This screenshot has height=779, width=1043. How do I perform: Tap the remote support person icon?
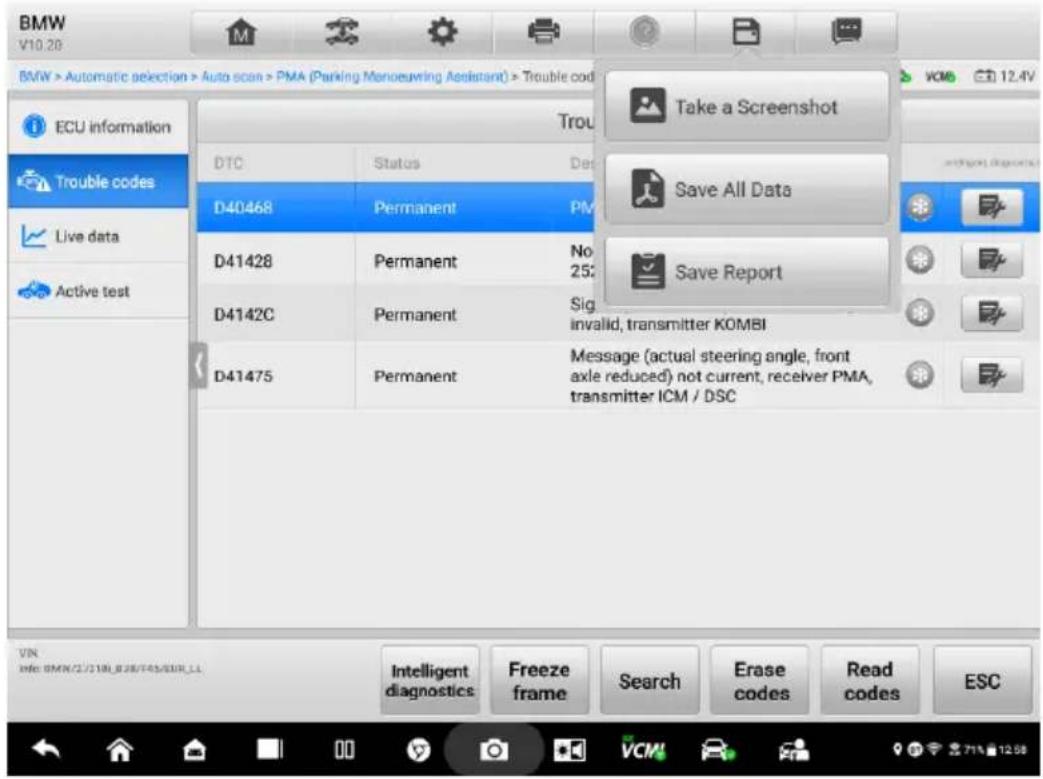tap(793, 750)
